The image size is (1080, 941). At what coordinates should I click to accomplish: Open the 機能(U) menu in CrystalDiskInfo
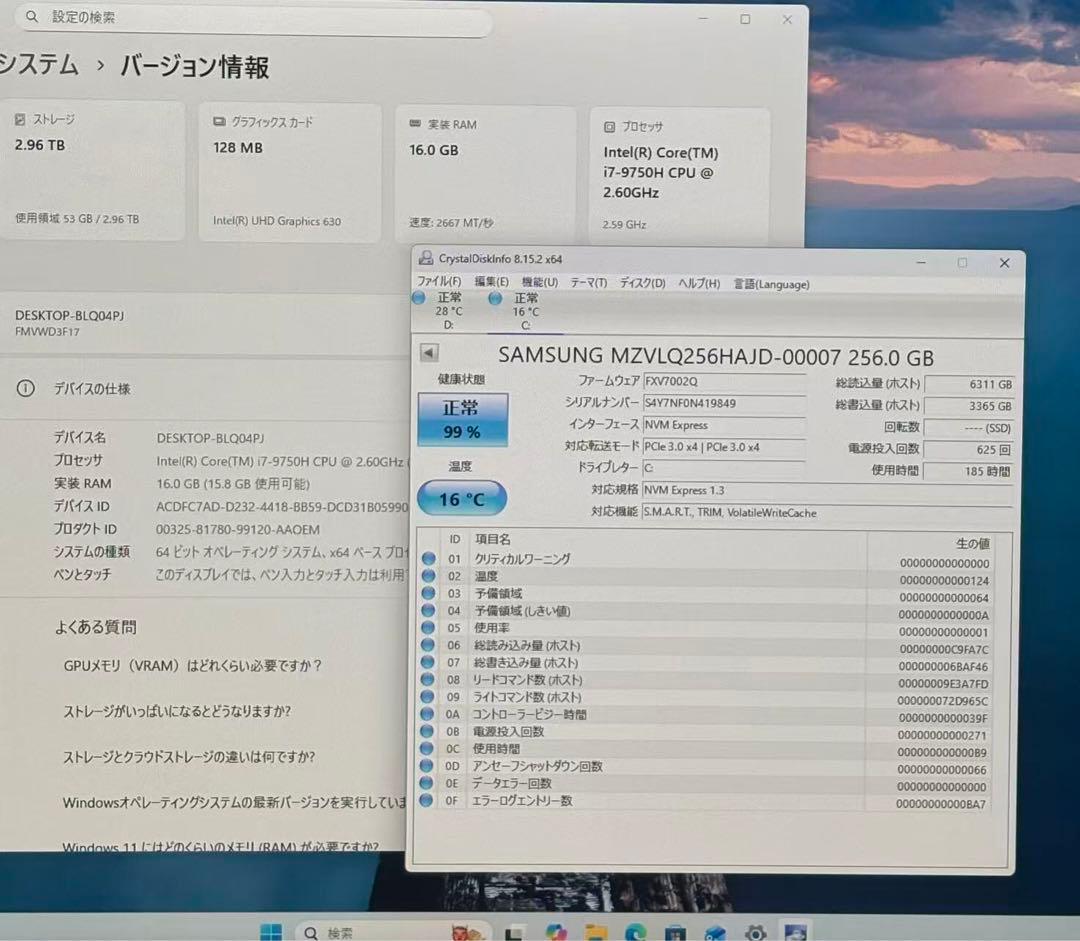[539, 284]
